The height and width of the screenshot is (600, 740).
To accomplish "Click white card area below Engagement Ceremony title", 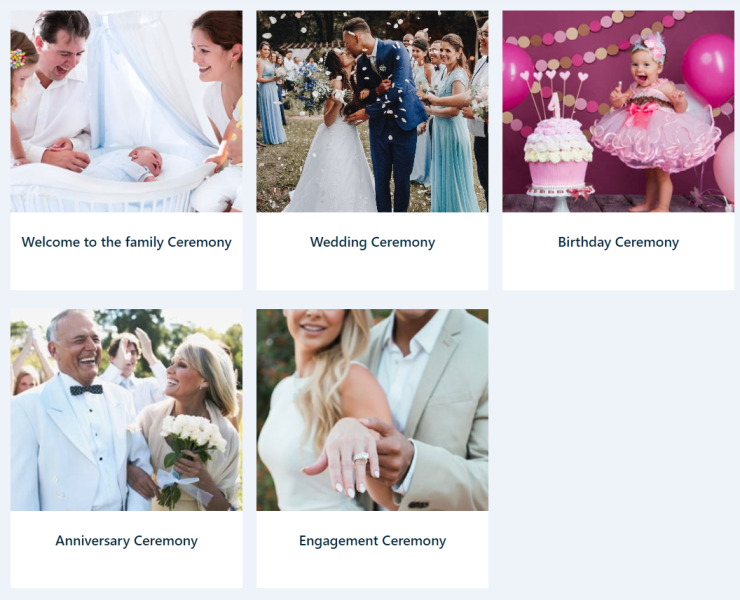I will click(372, 570).
